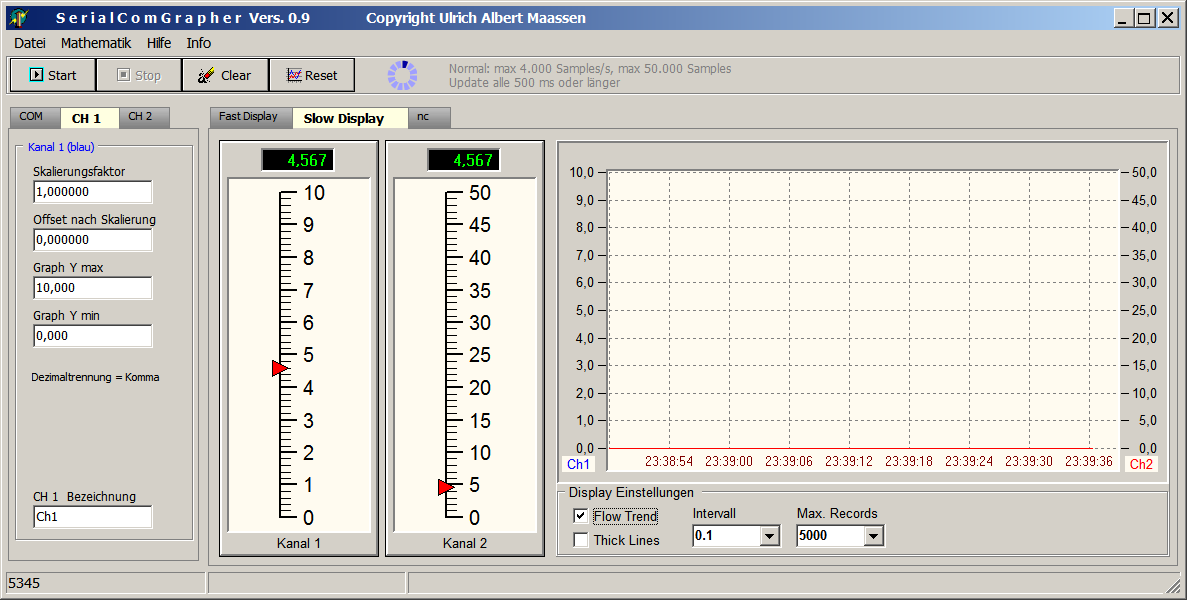Click the red Ch2 legend label
Screen dimensions: 1187x600
click(x=1141, y=464)
